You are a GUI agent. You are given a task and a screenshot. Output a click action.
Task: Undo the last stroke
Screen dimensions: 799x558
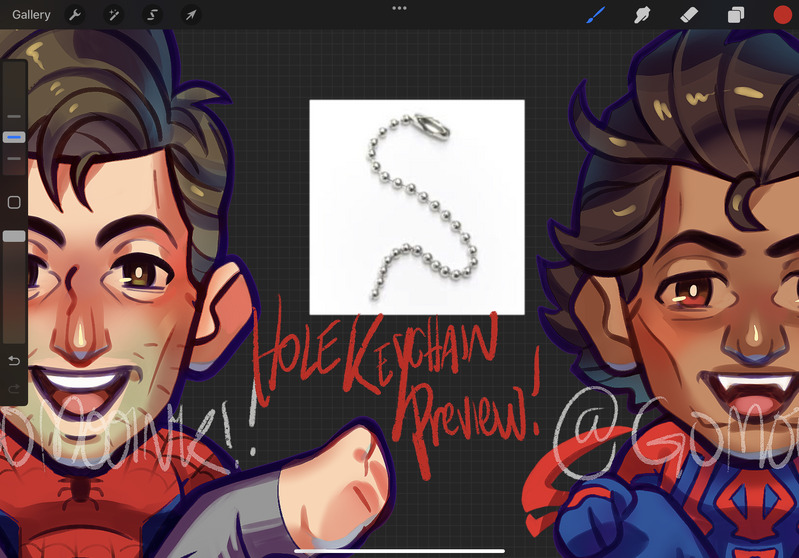(14, 361)
